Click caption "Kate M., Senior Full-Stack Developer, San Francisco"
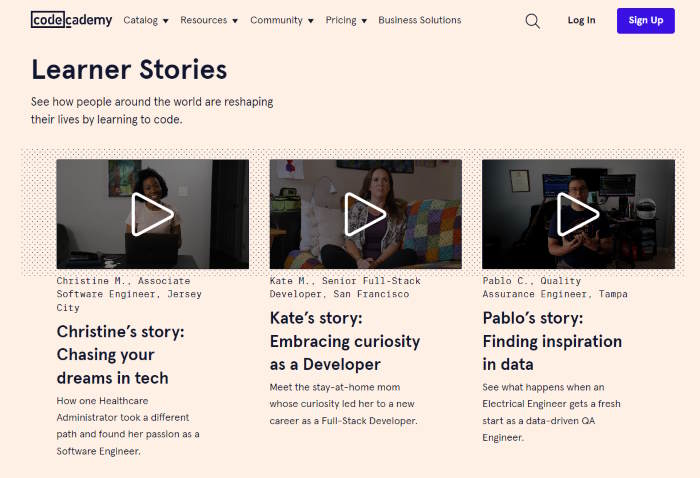 [x=345, y=287]
